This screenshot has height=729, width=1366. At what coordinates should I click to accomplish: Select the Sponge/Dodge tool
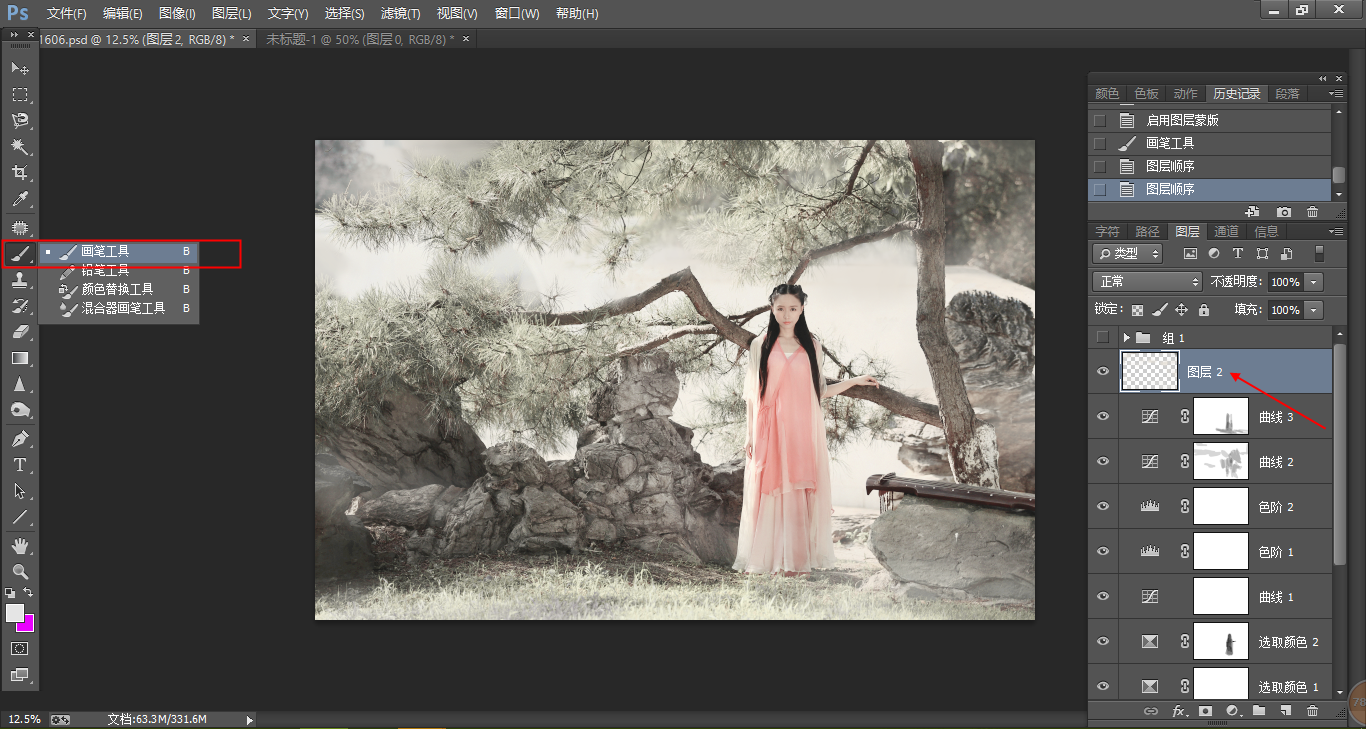pyautogui.click(x=19, y=410)
